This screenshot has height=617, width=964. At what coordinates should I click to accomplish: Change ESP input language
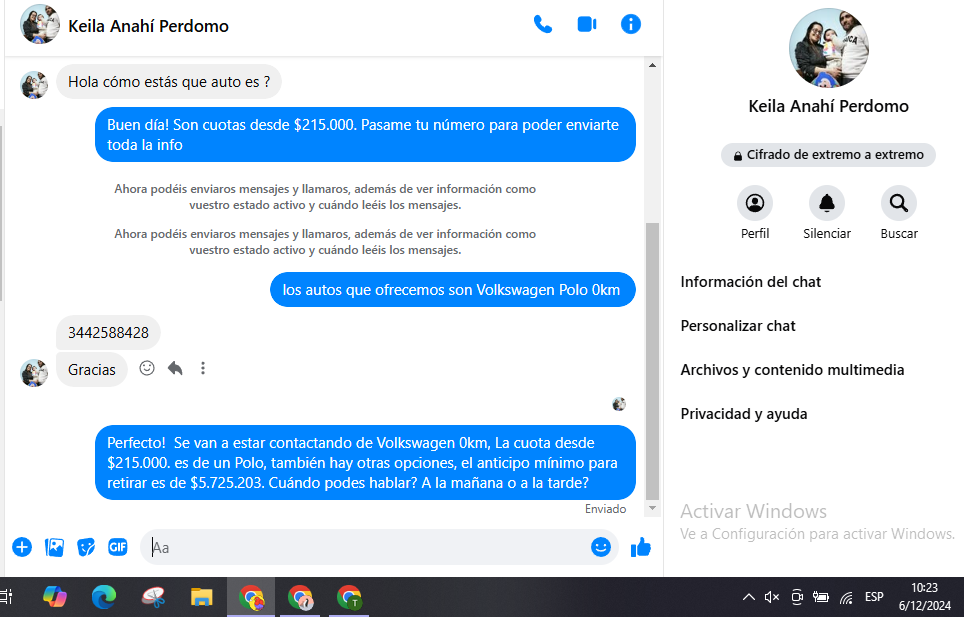pyautogui.click(x=874, y=597)
